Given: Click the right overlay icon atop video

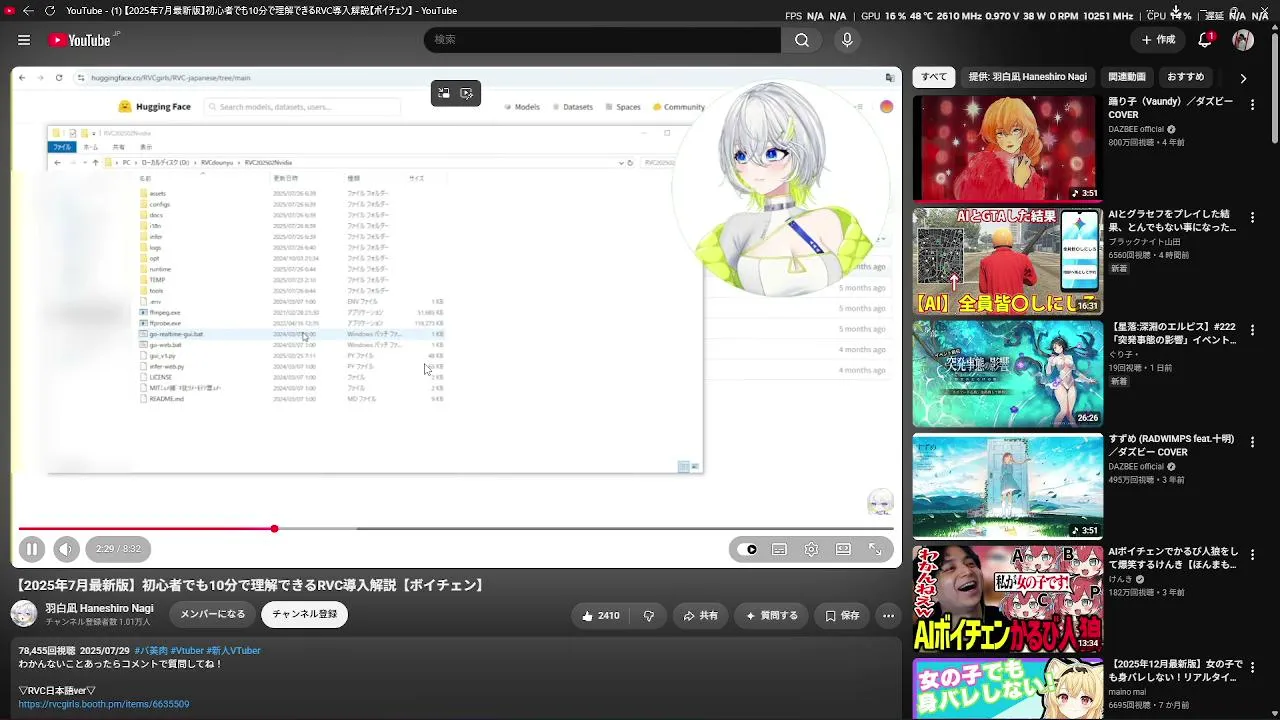Looking at the screenshot, I should (x=467, y=93).
